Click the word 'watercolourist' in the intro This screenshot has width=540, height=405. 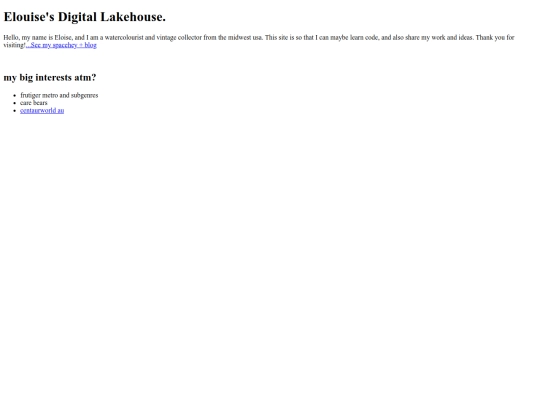click(x=124, y=38)
